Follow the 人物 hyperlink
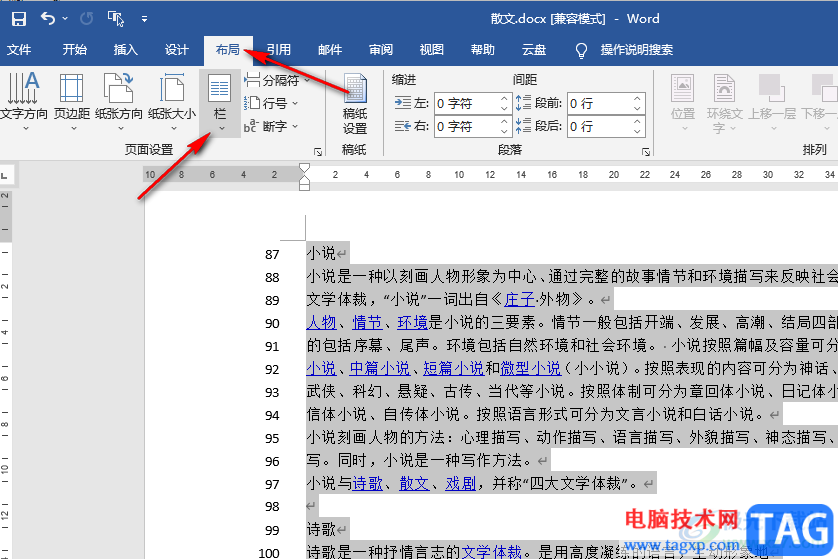The width and height of the screenshot is (838, 559). 321,322
